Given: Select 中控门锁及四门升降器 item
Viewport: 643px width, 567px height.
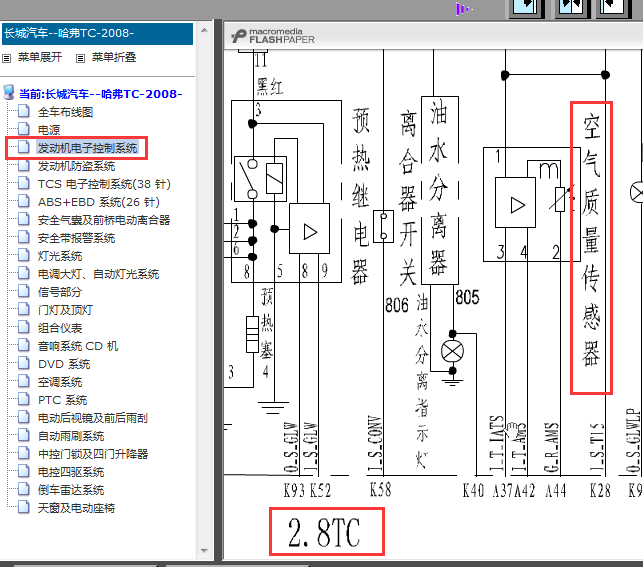Looking at the screenshot, I should click(93, 454).
